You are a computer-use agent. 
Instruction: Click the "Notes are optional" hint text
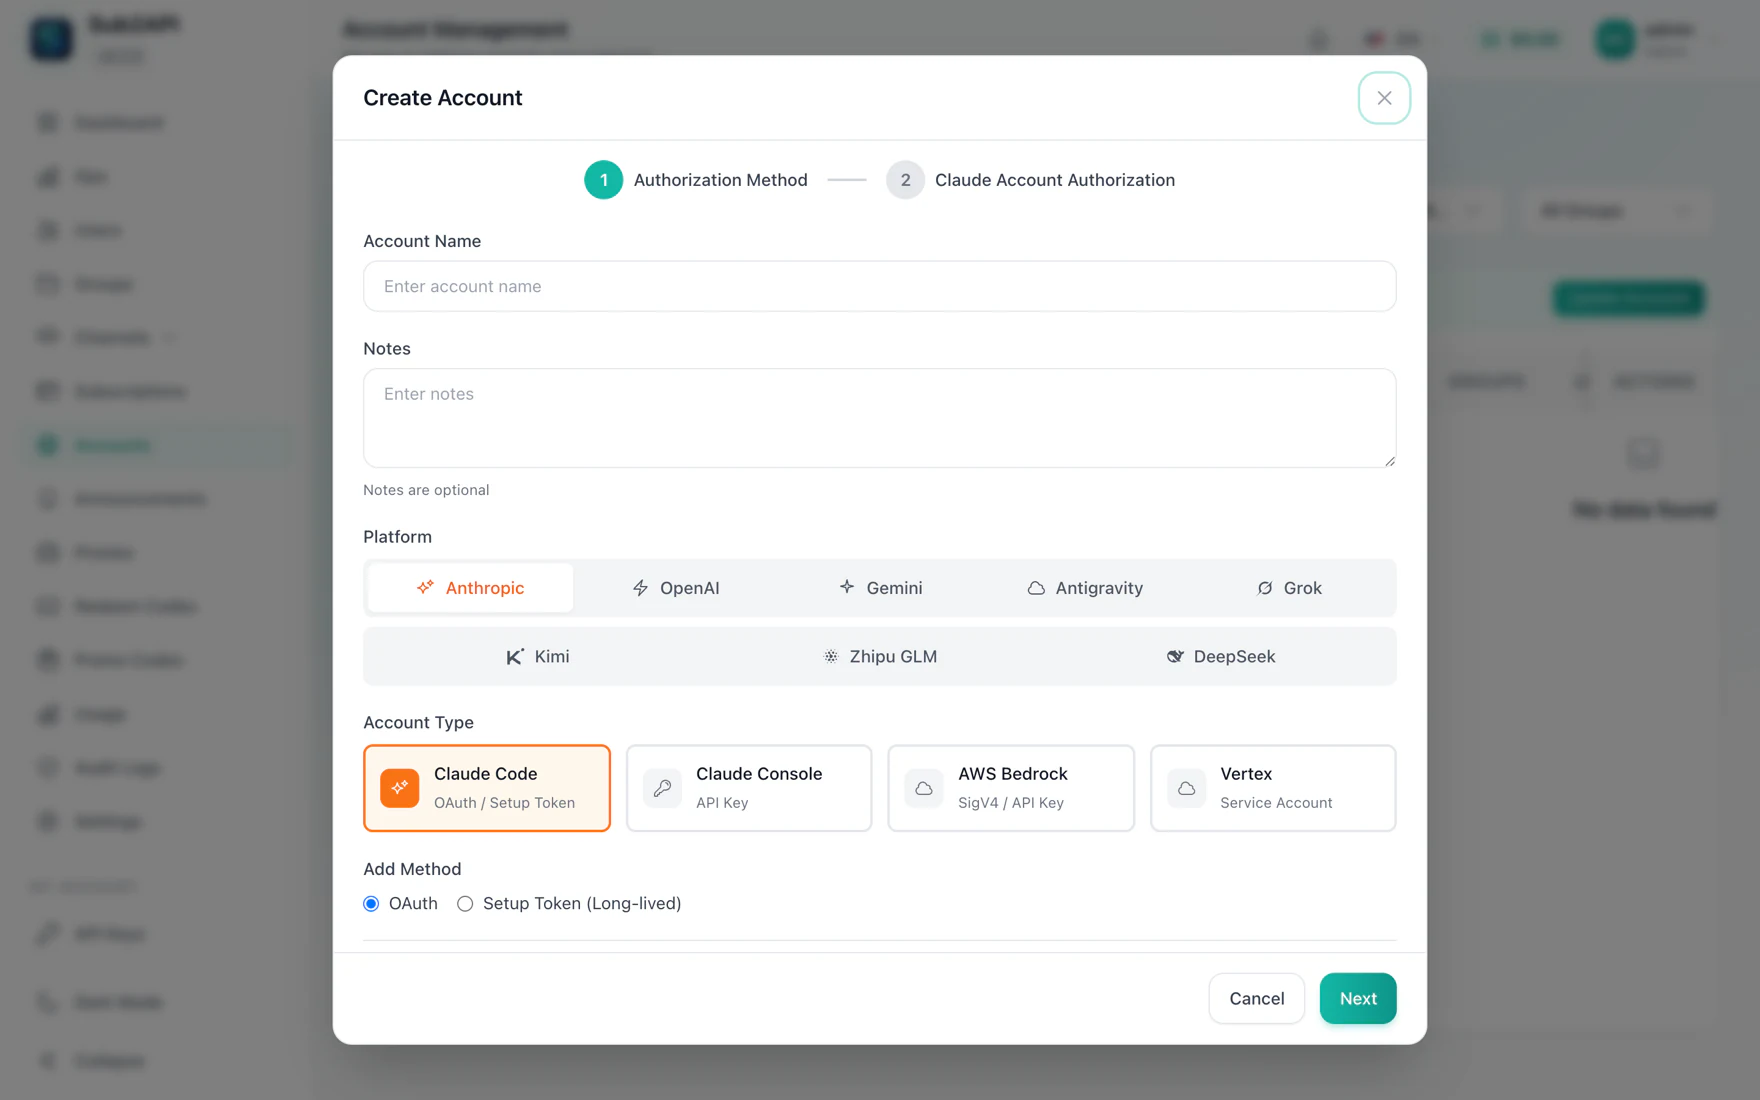(426, 490)
